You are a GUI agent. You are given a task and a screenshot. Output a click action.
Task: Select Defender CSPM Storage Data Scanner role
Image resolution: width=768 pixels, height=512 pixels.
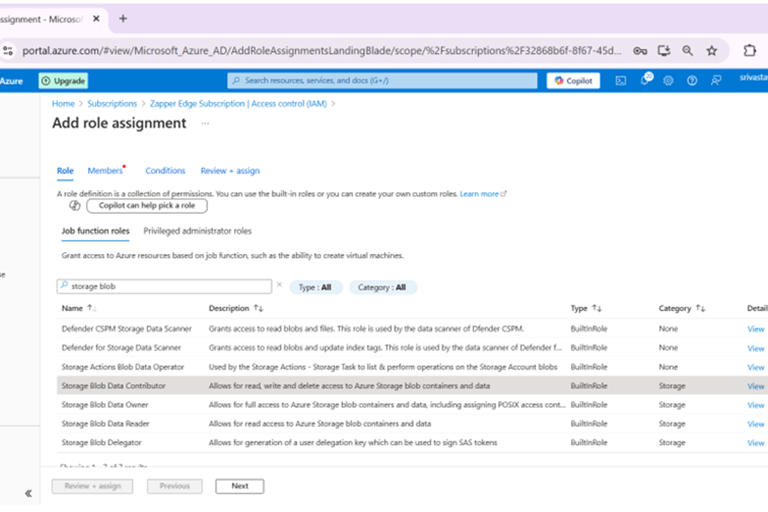(126, 329)
